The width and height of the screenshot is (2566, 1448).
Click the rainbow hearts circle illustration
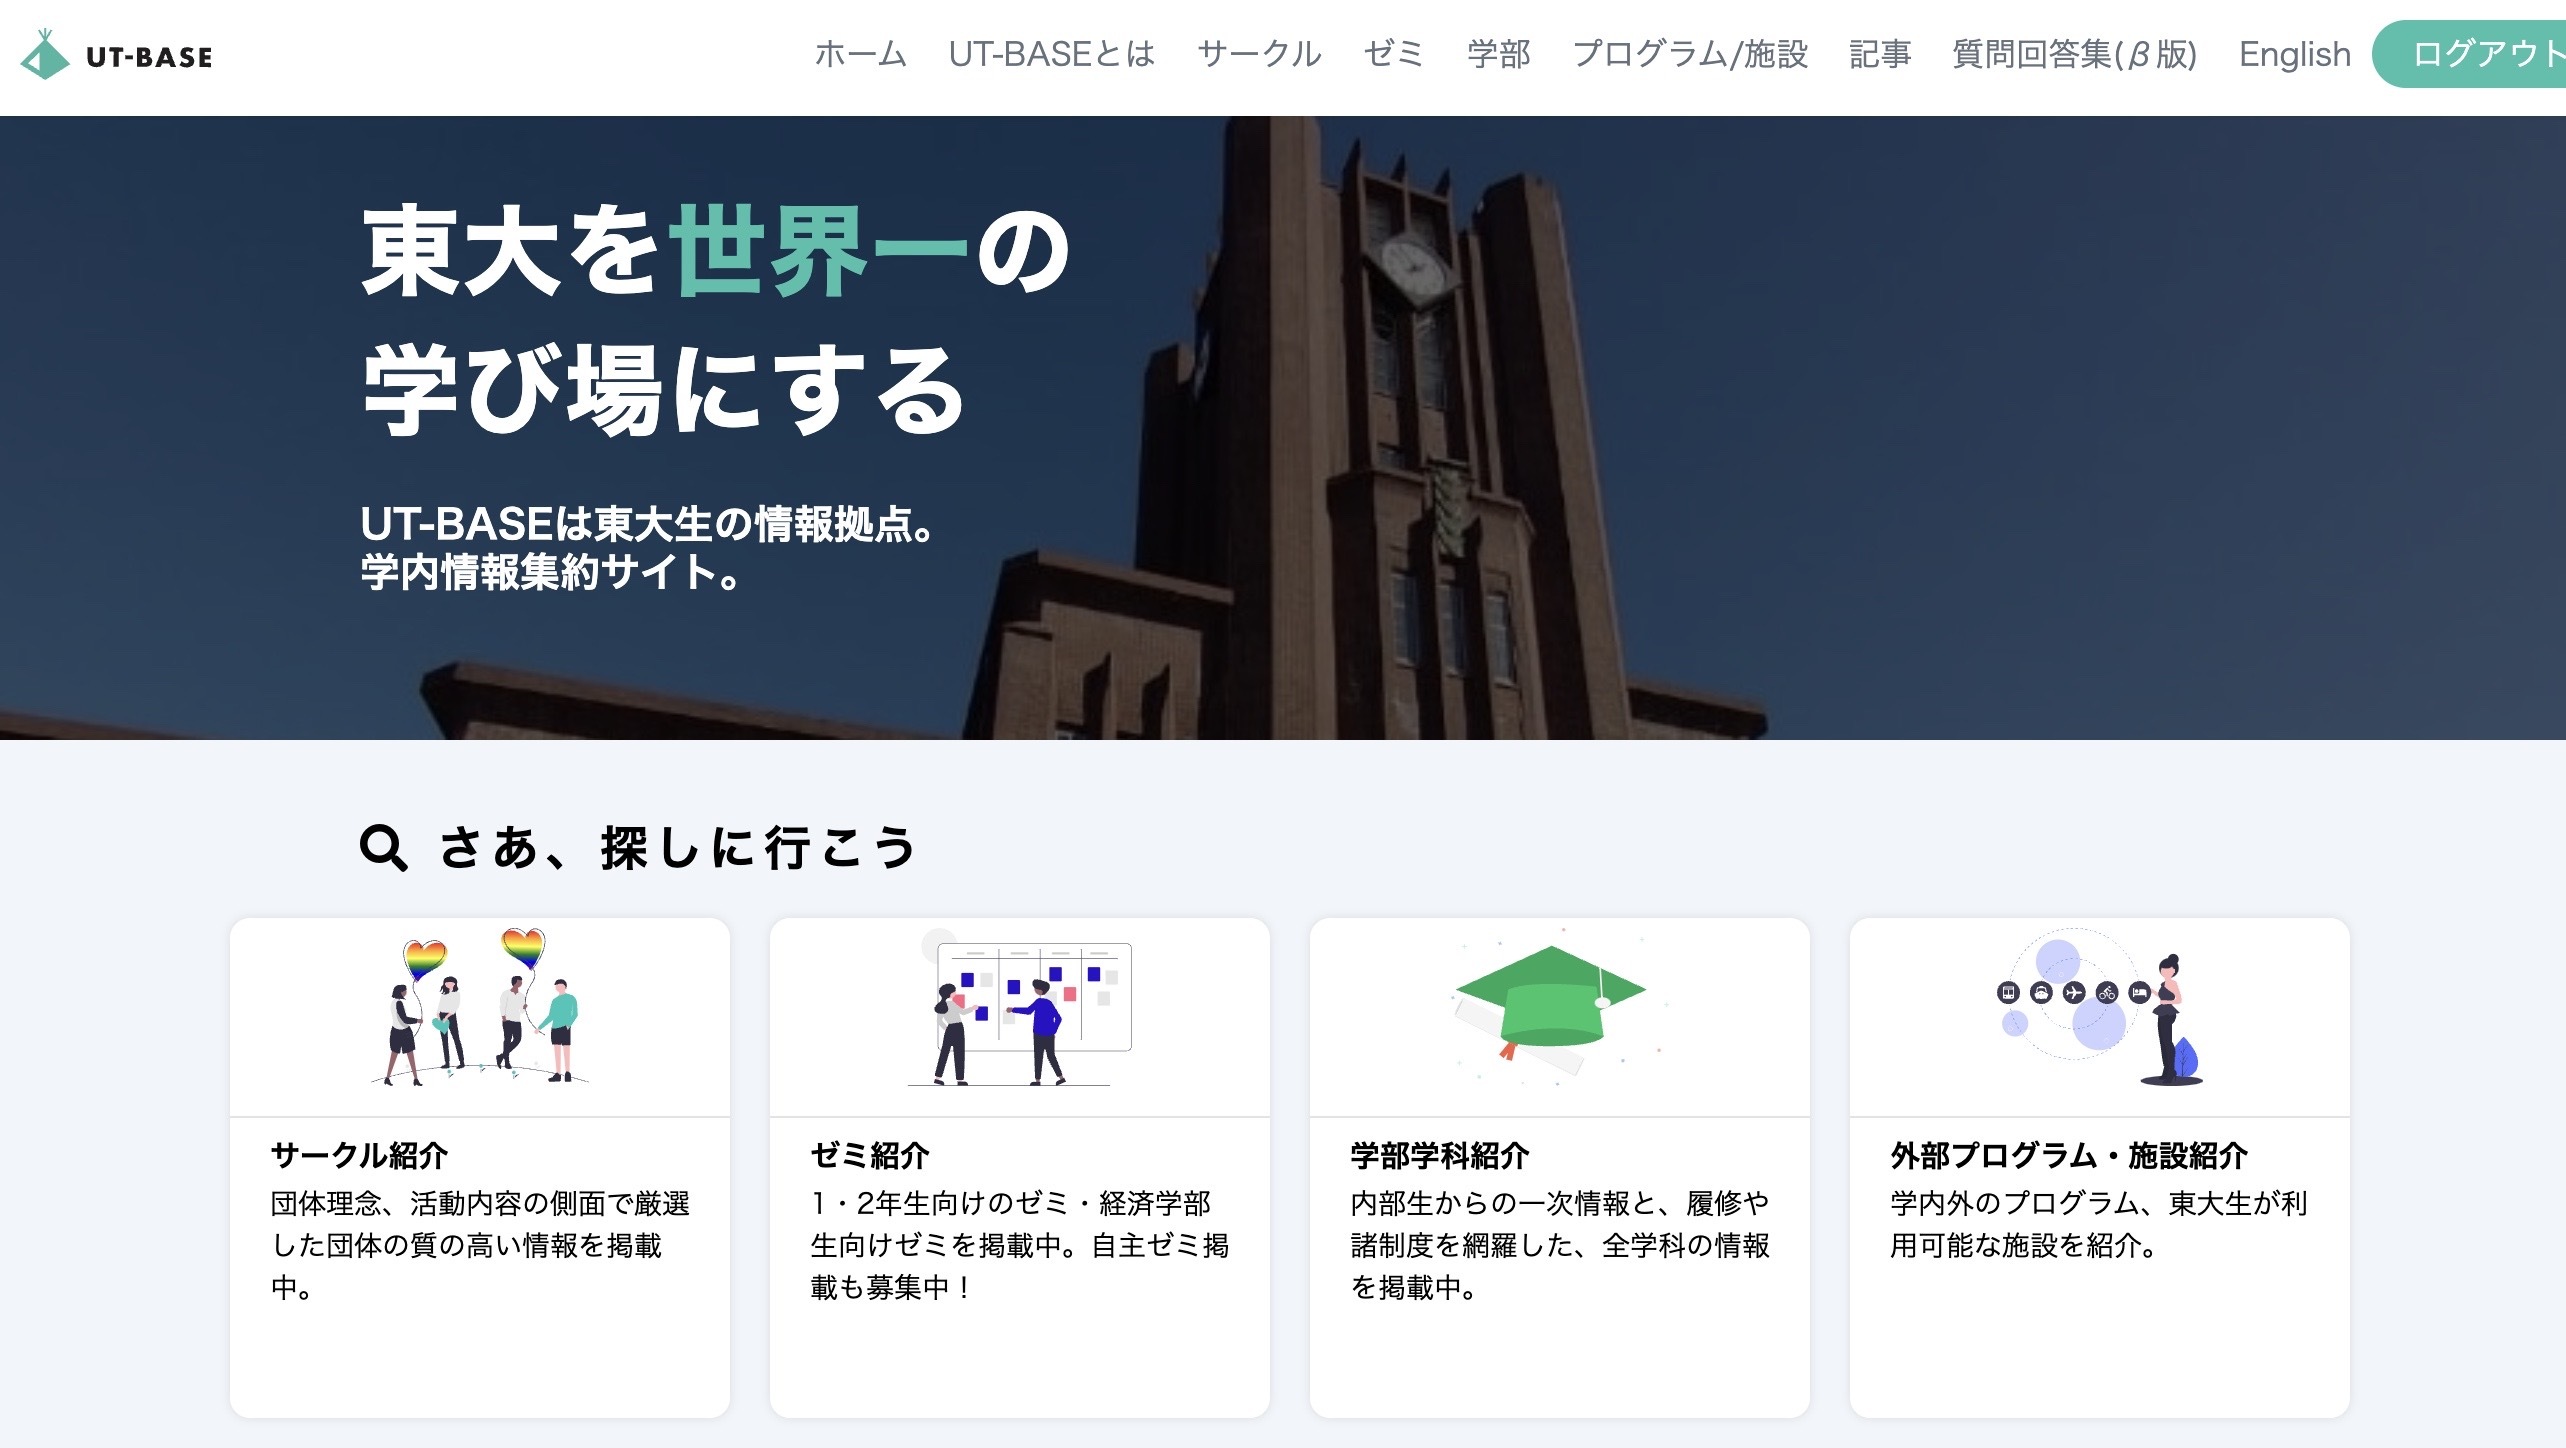(x=480, y=1006)
